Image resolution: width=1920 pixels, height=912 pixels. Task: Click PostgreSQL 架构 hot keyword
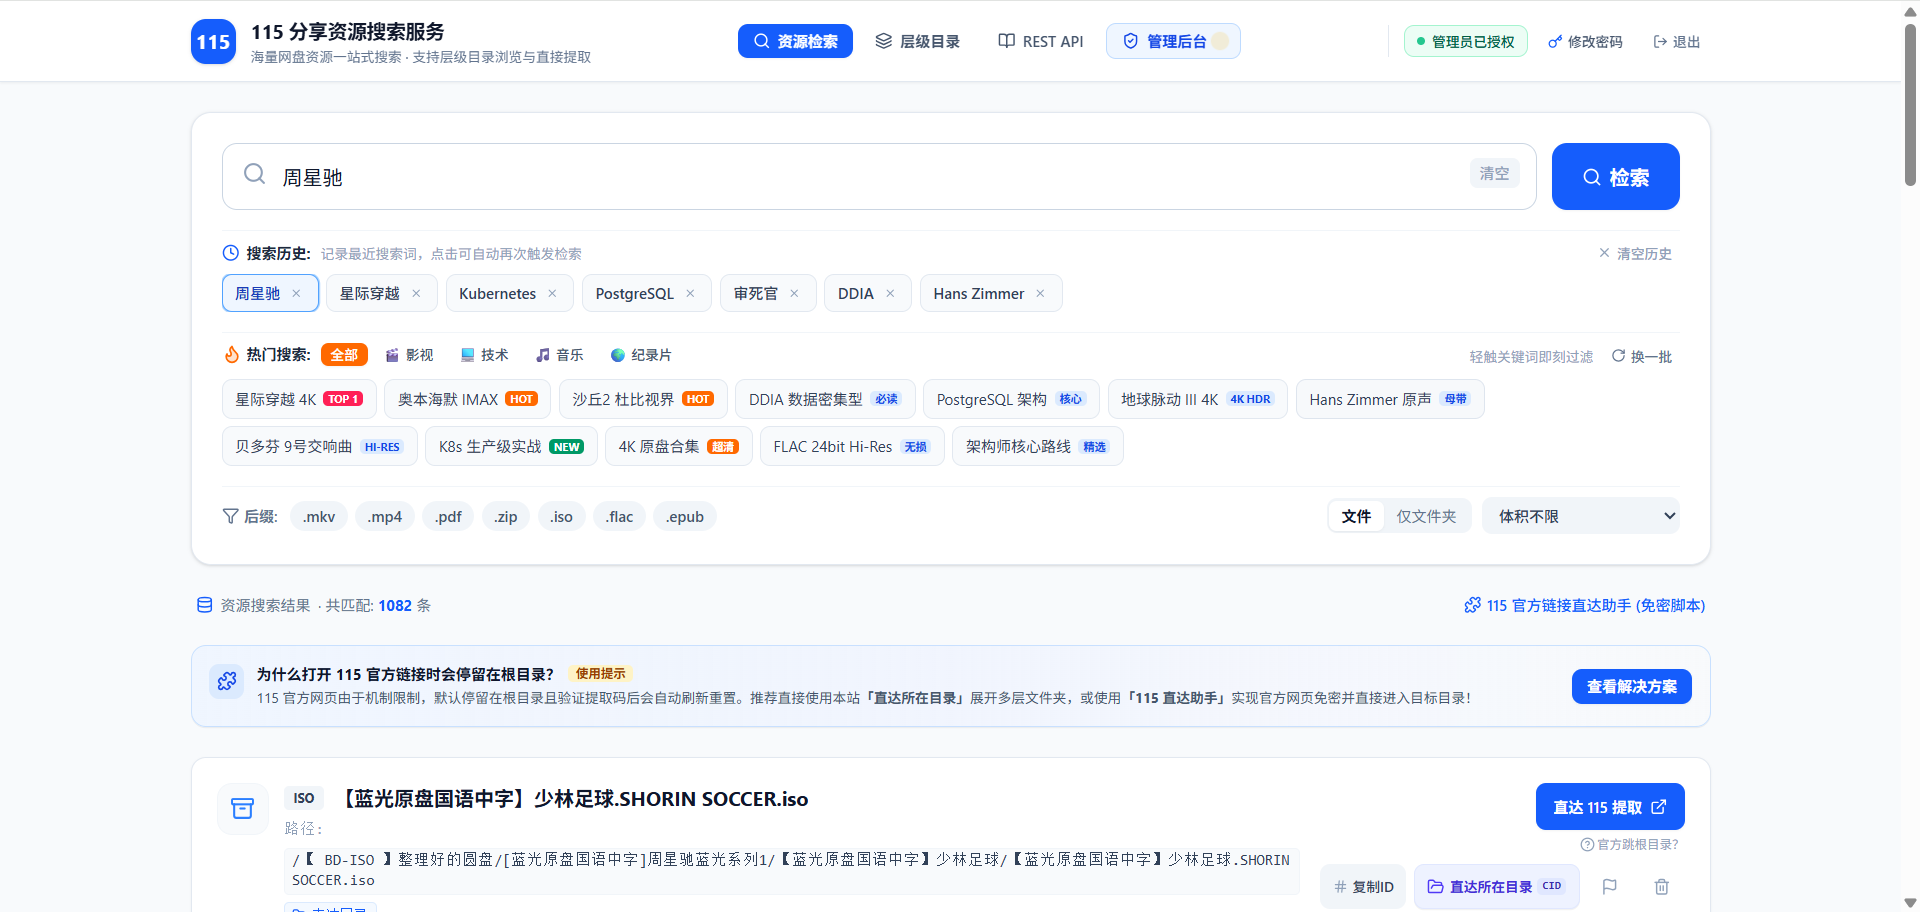click(x=1011, y=399)
